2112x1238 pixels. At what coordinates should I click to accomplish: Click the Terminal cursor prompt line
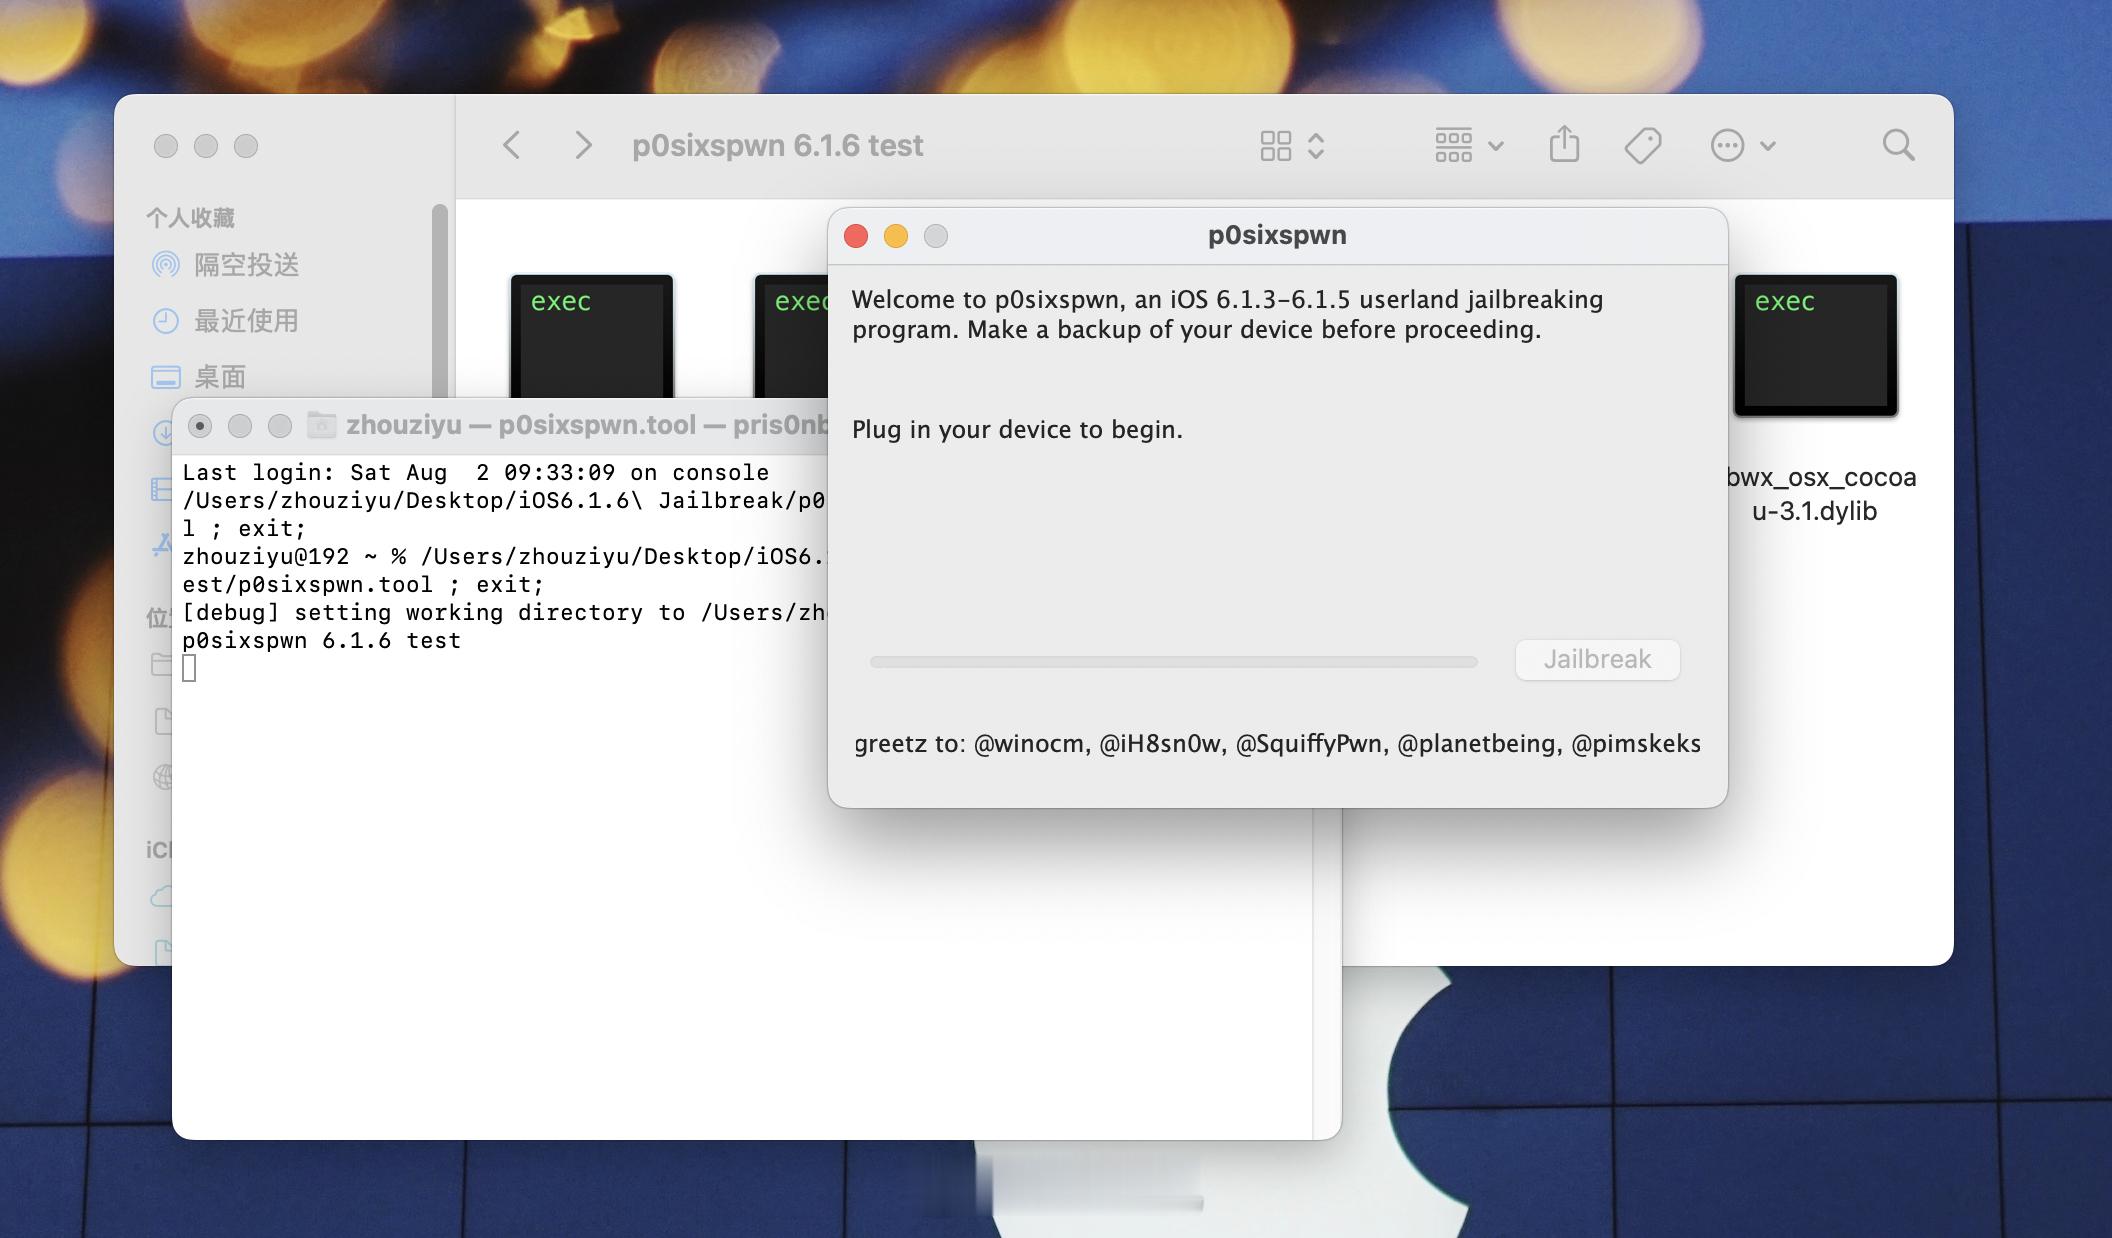point(189,669)
